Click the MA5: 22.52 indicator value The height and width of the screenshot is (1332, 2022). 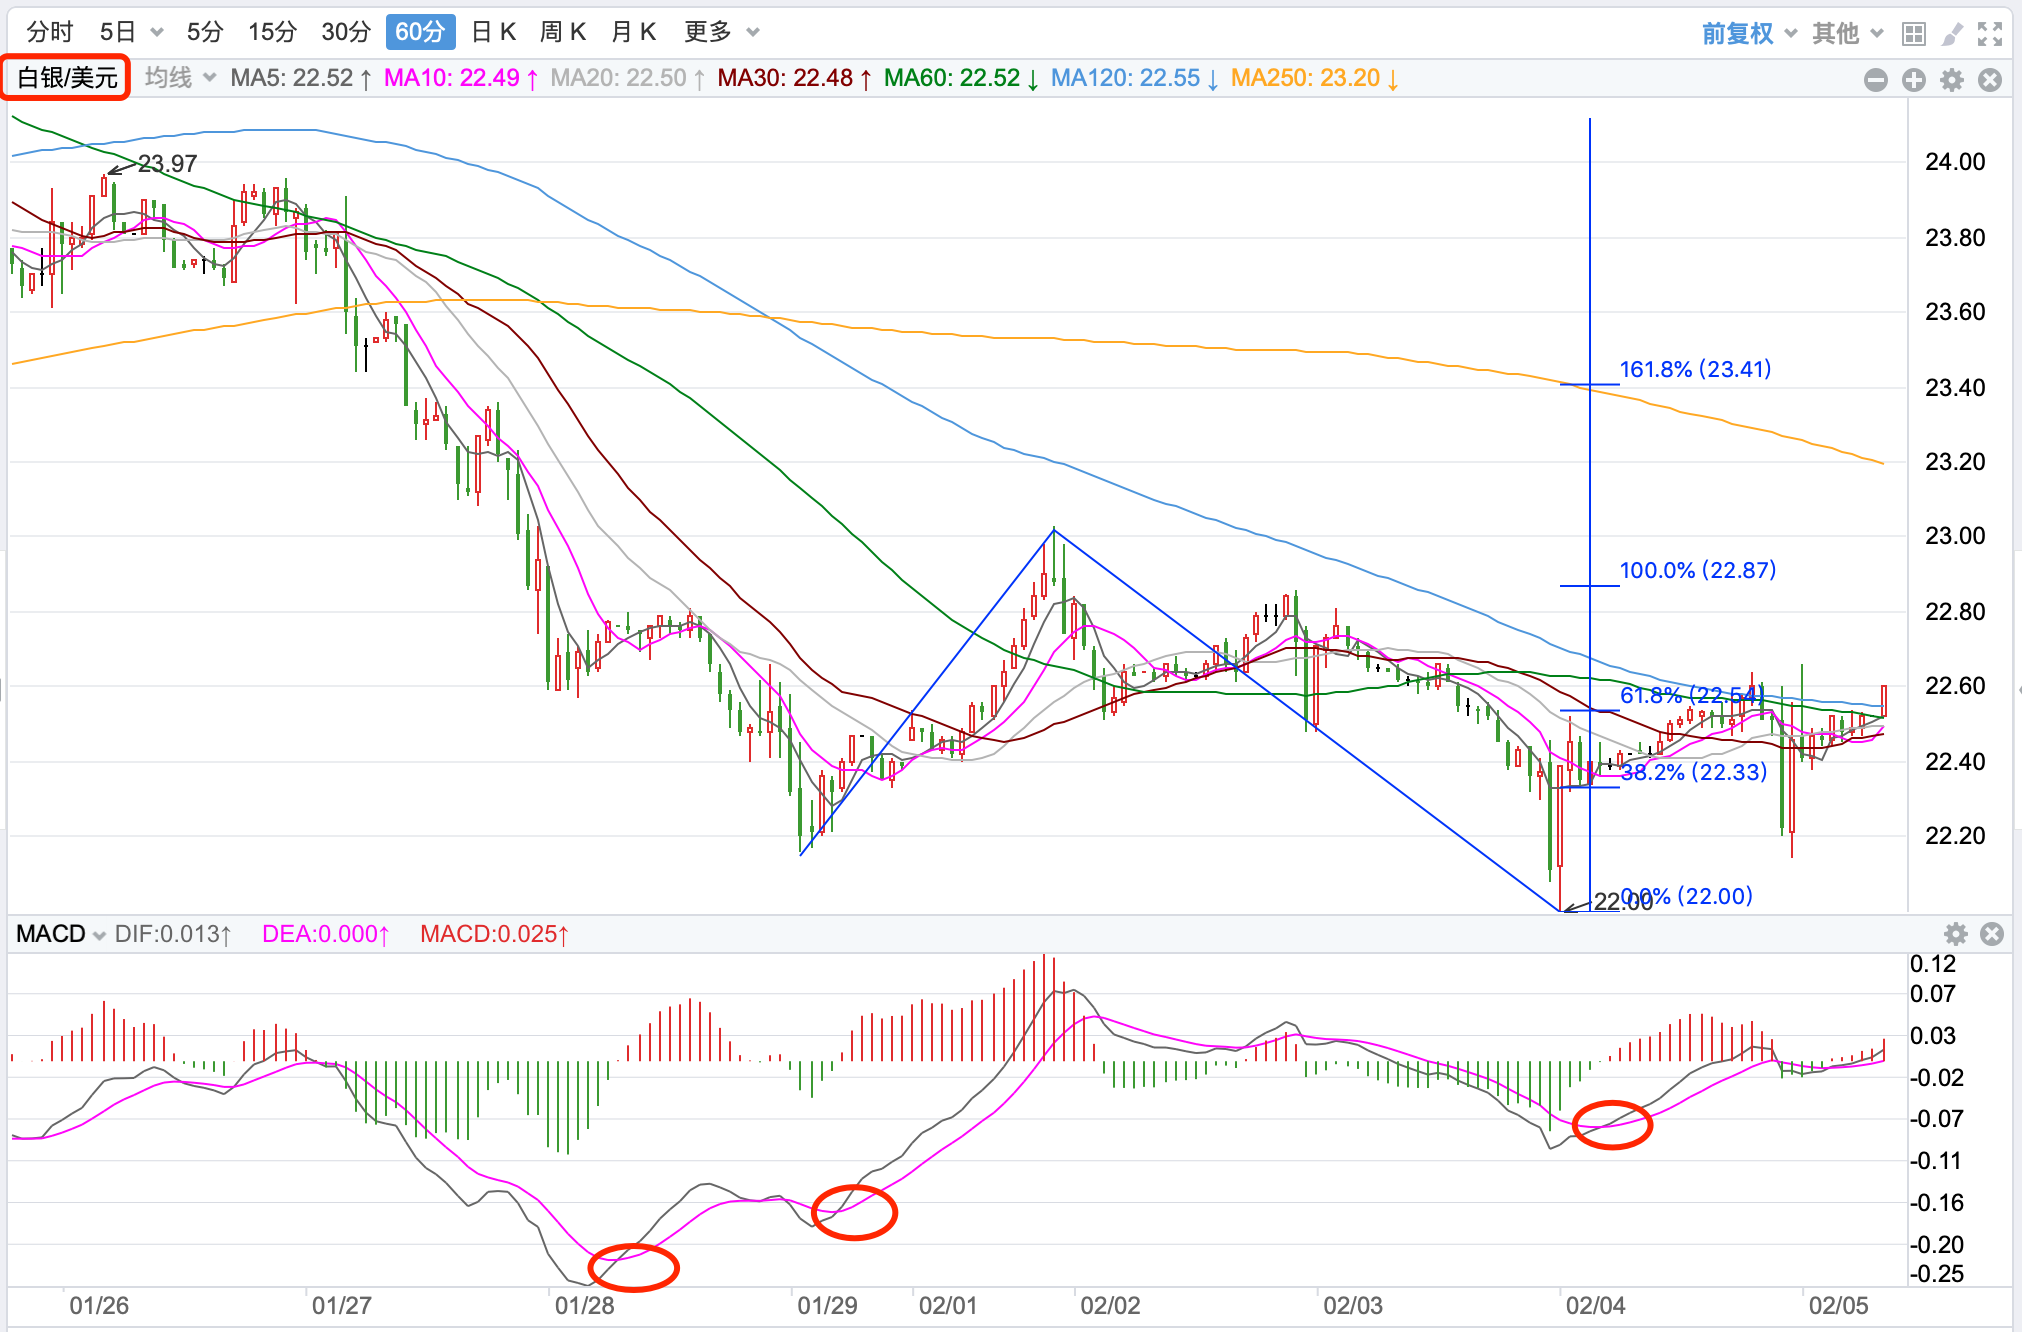coord(301,78)
